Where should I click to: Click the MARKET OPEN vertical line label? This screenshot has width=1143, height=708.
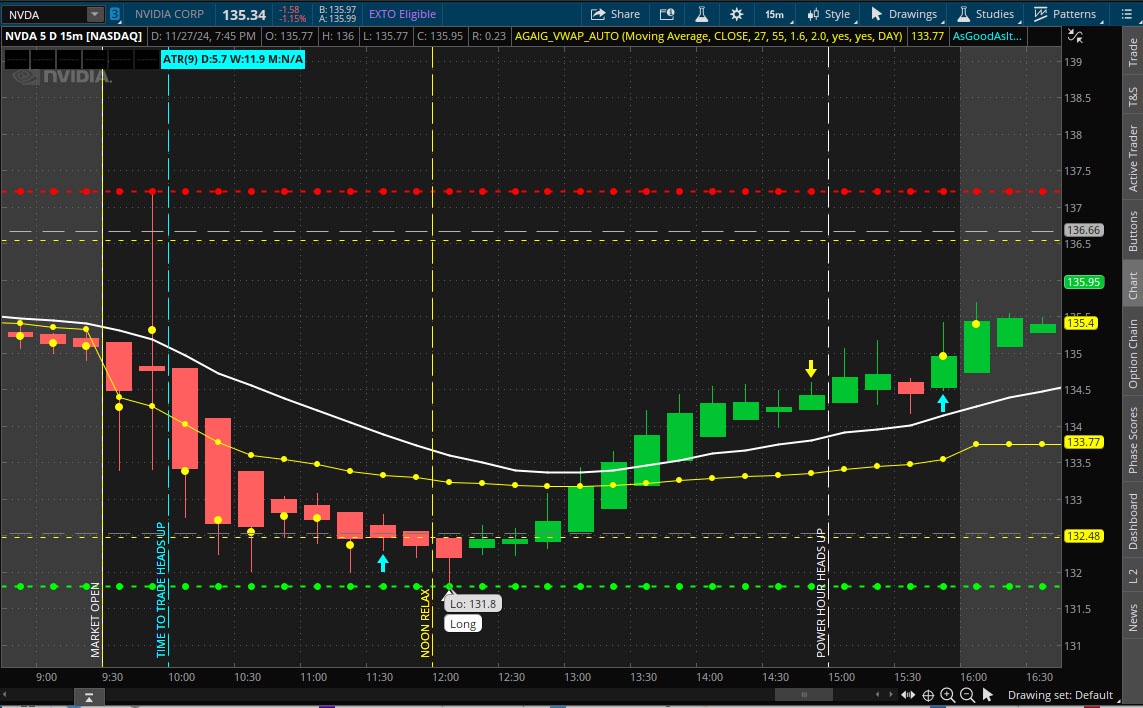point(95,620)
